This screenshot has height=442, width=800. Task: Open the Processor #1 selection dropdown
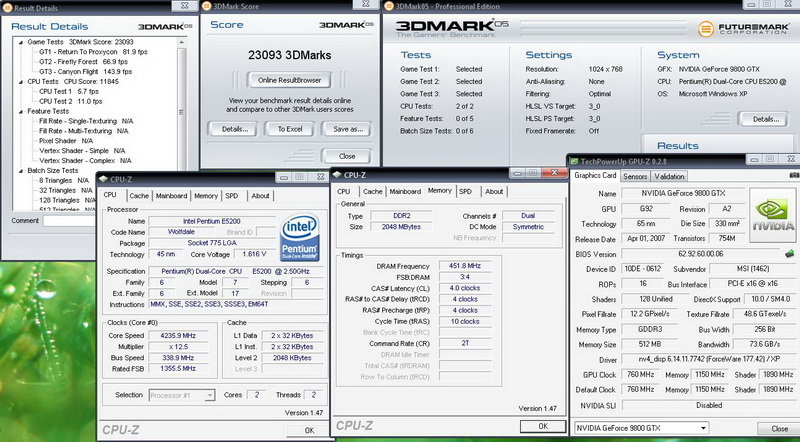209,395
